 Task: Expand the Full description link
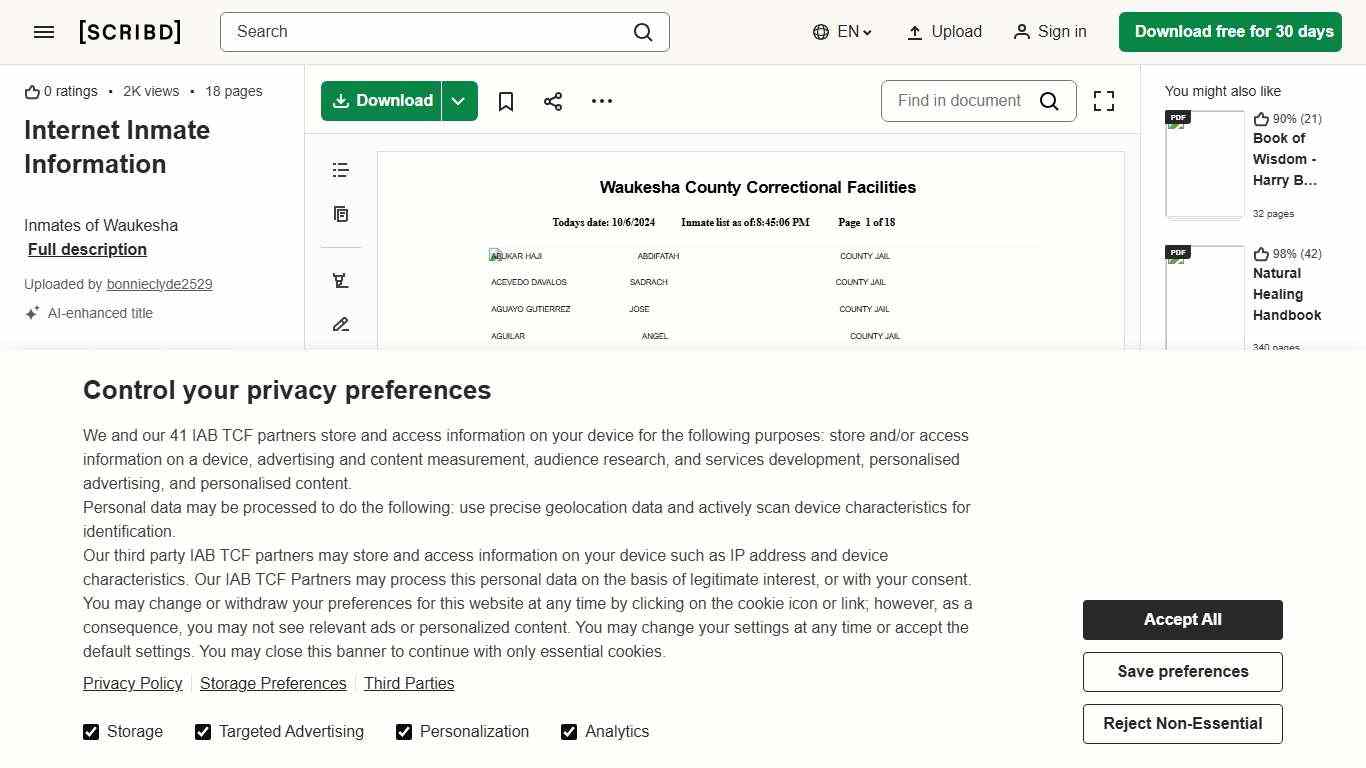point(87,249)
